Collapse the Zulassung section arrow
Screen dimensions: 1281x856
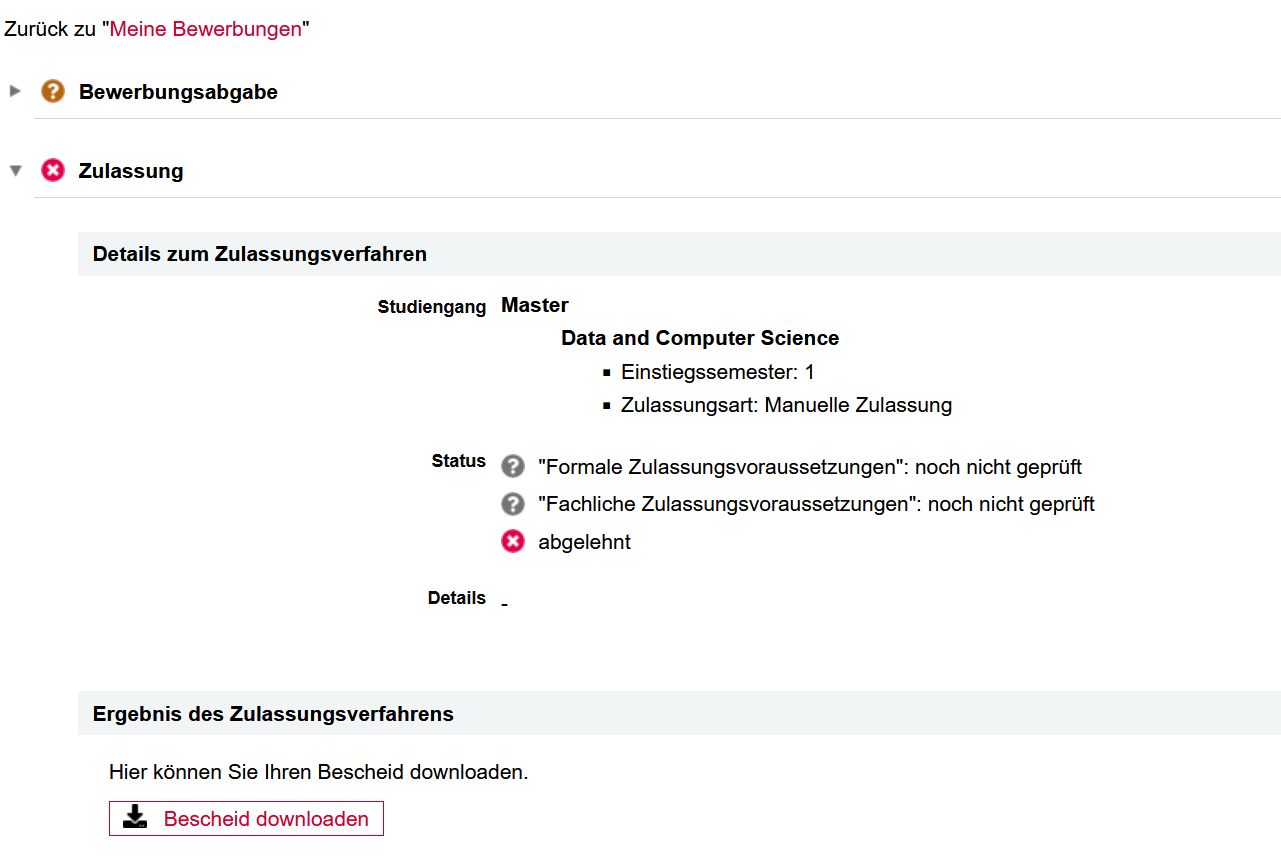coord(15,171)
